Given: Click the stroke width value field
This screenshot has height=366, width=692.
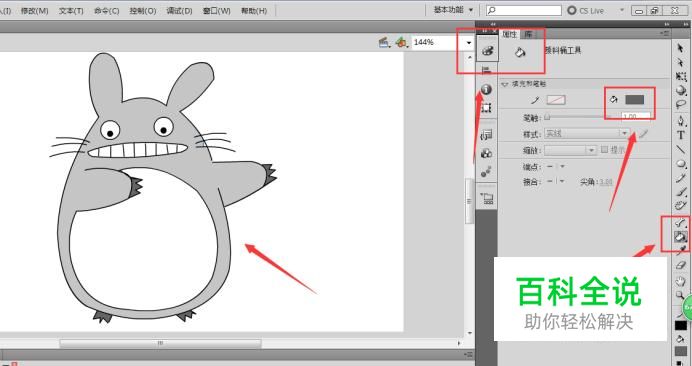Looking at the screenshot, I should (x=636, y=117).
